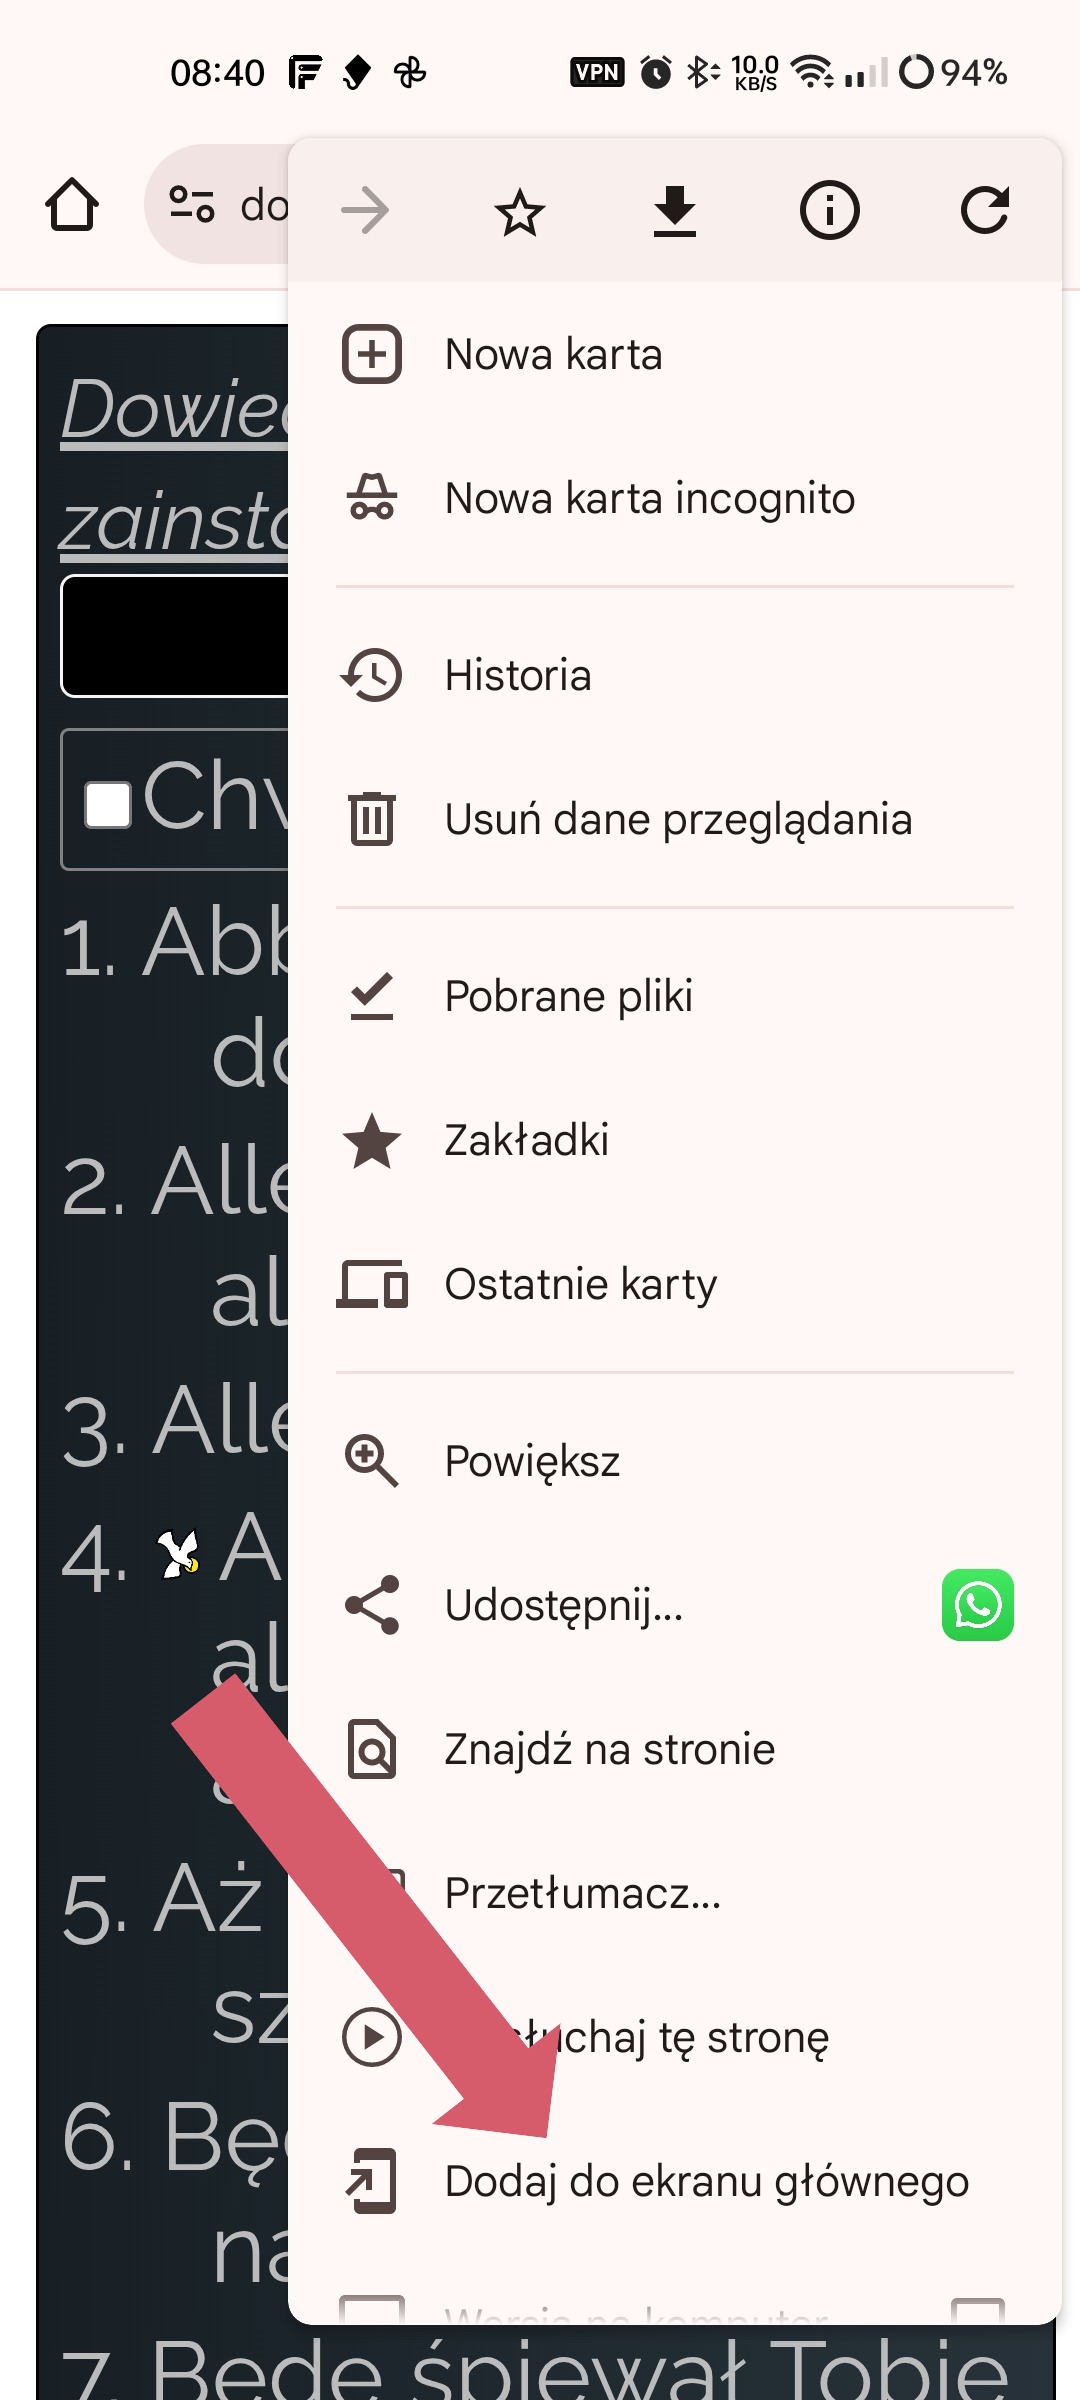Tap the download page arrow icon

click(675, 211)
